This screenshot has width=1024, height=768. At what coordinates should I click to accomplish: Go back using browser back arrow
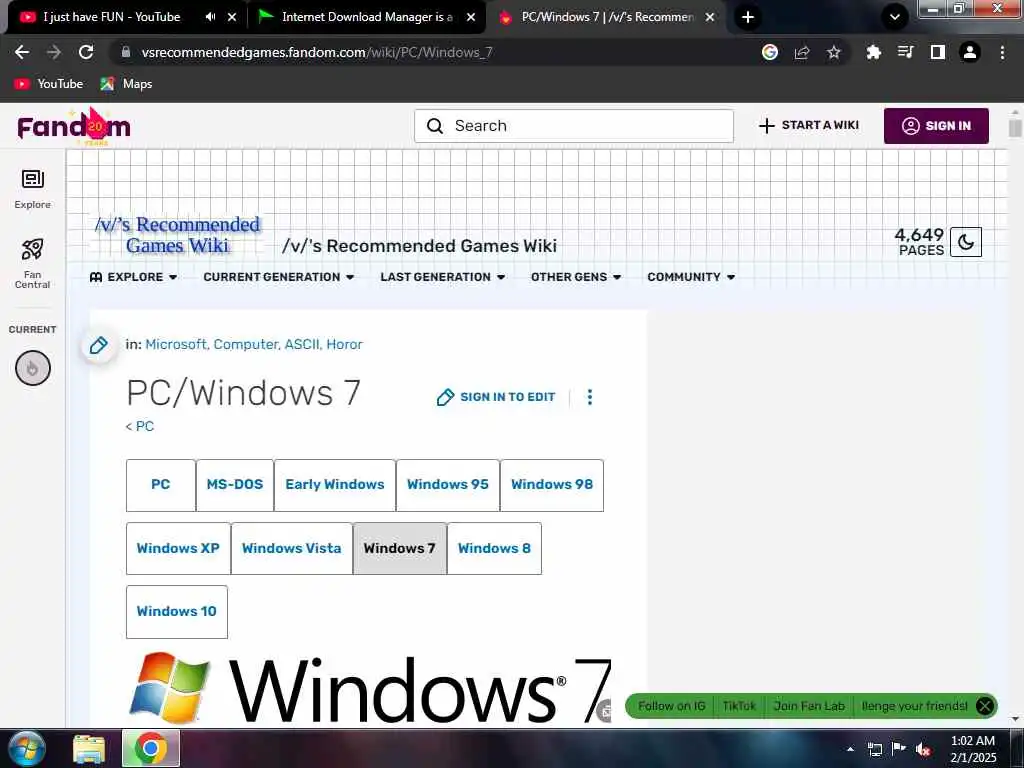22,52
